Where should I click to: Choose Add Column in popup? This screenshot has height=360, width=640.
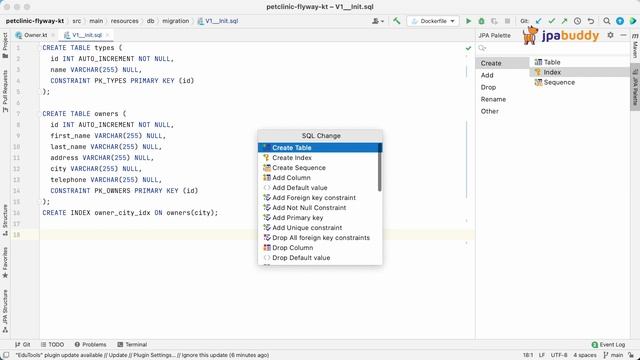pos(318,178)
